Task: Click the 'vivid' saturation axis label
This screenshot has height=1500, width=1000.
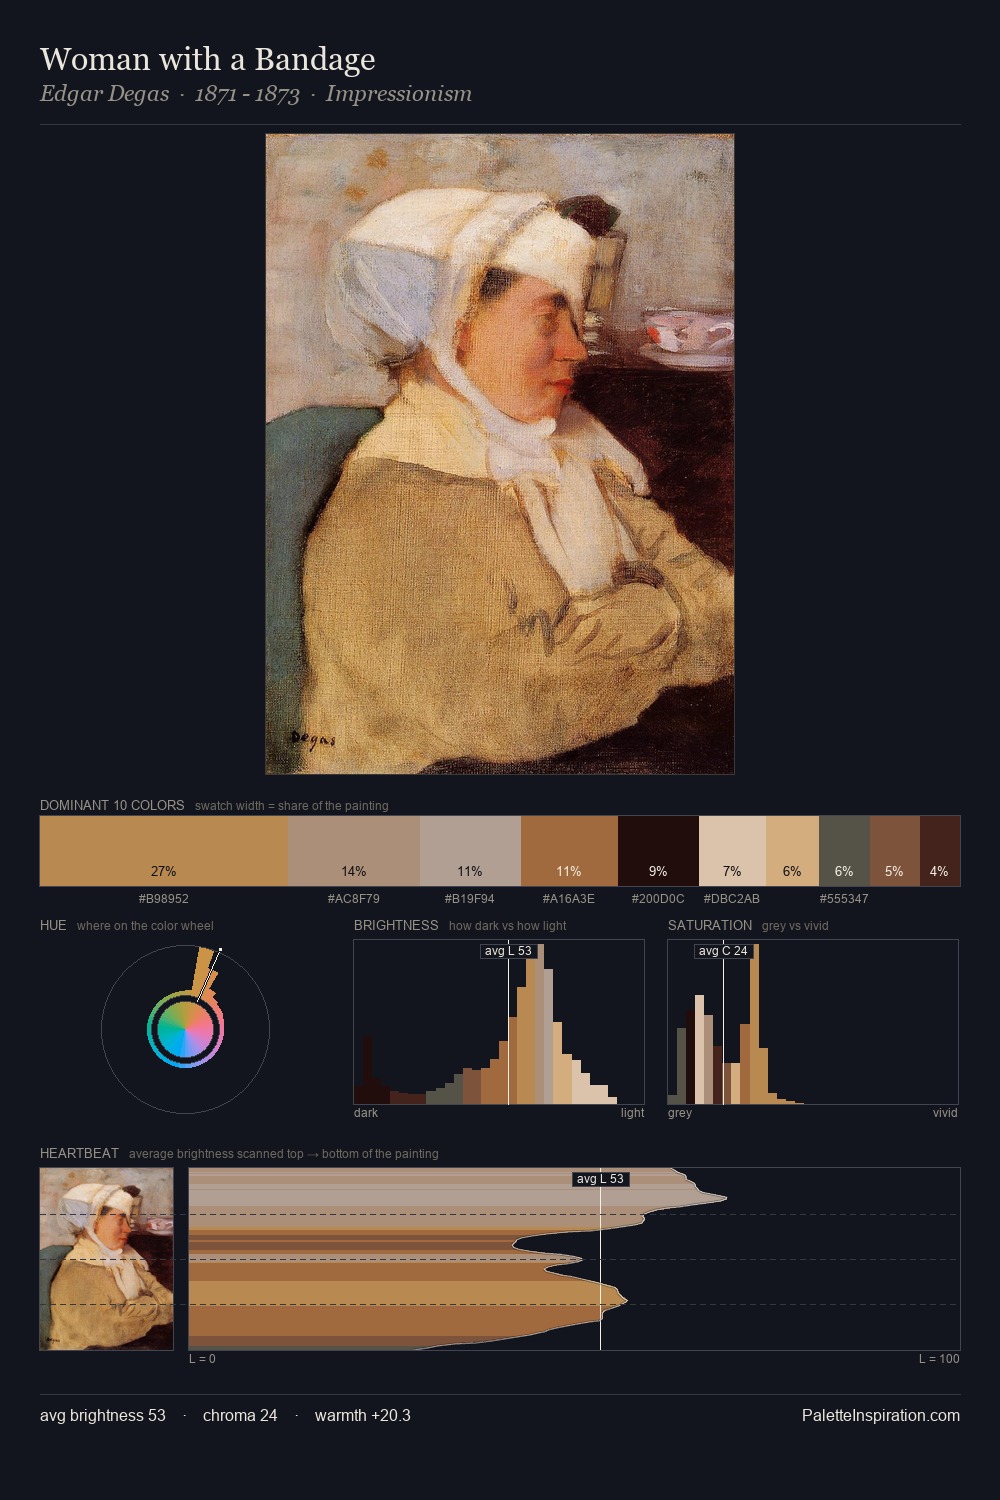Action: pos(945,1113)
